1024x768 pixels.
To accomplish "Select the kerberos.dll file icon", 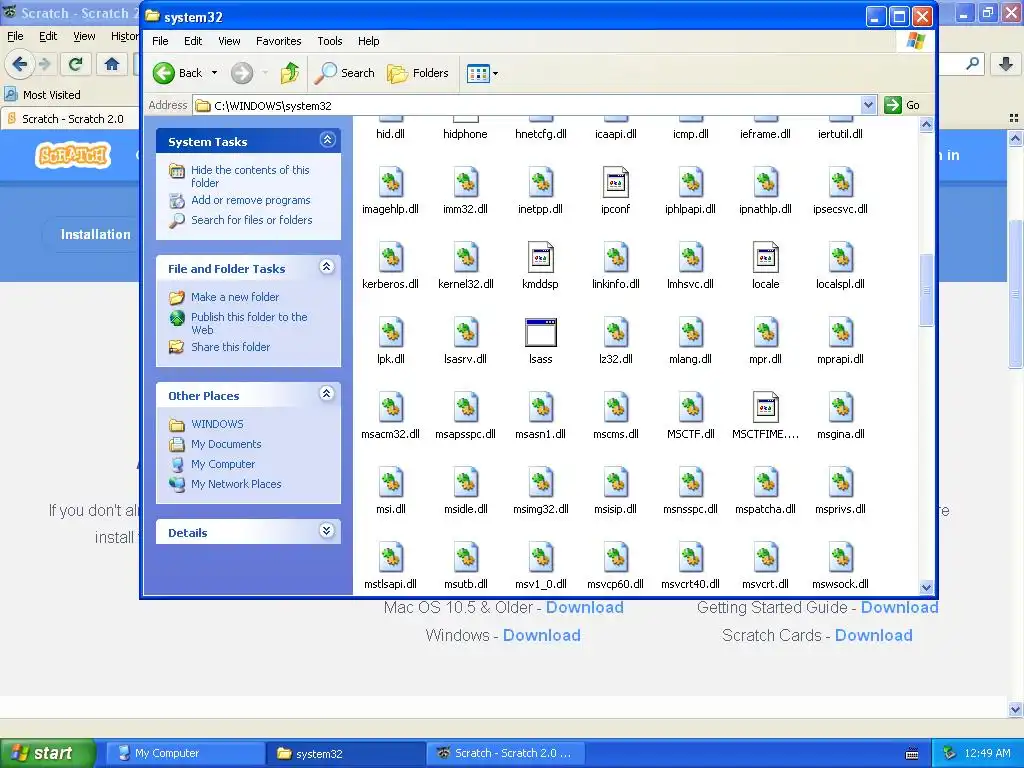I will point(391,257).
